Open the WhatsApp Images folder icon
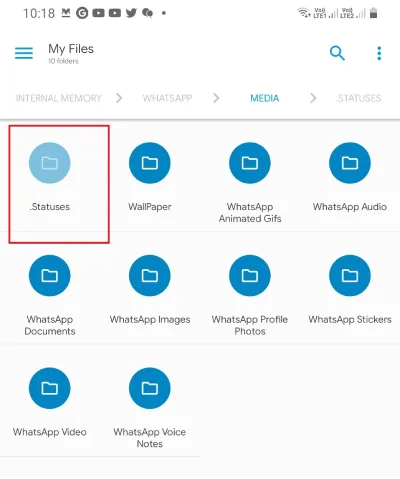The width and height of the screenshot is (400, 479). pos(150,276)
